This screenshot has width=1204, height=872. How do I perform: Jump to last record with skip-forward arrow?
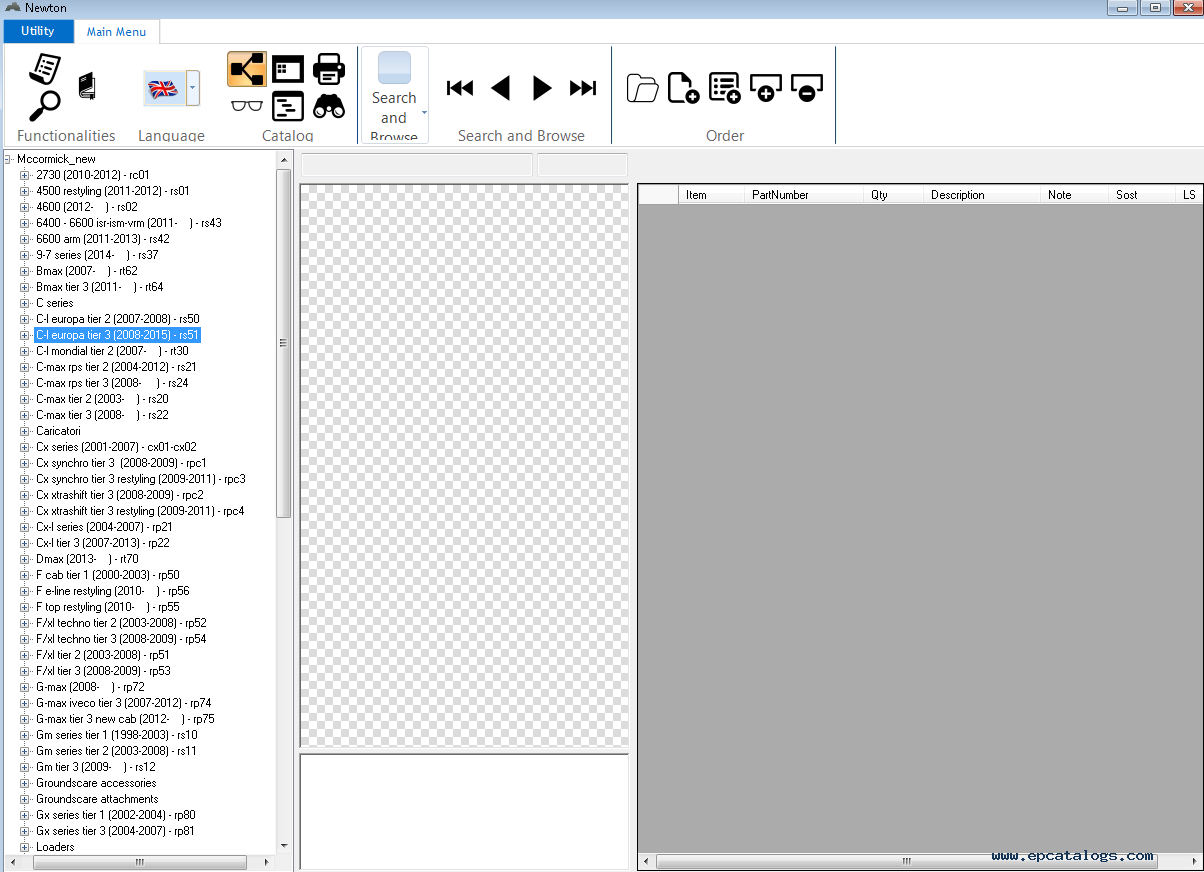click(582, 88)
